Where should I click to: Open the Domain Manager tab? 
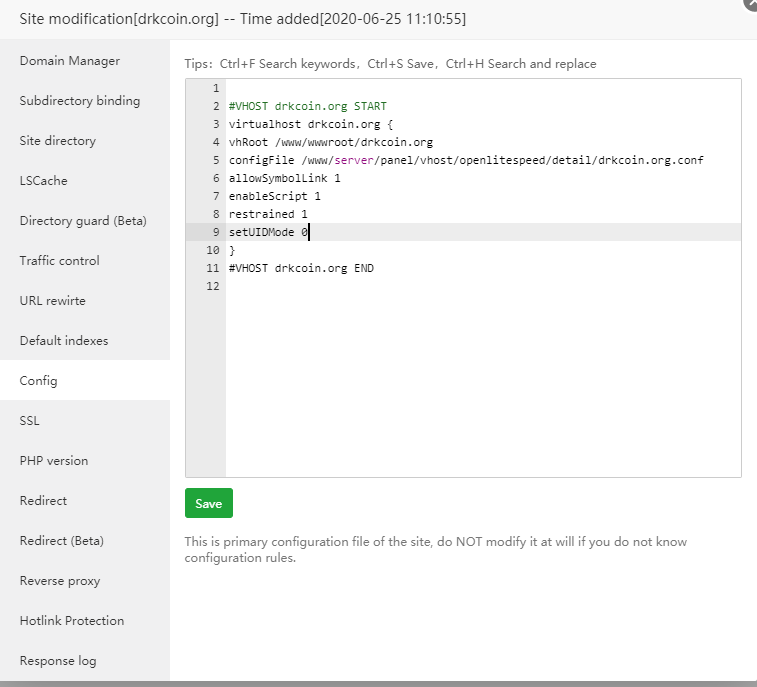70,61
